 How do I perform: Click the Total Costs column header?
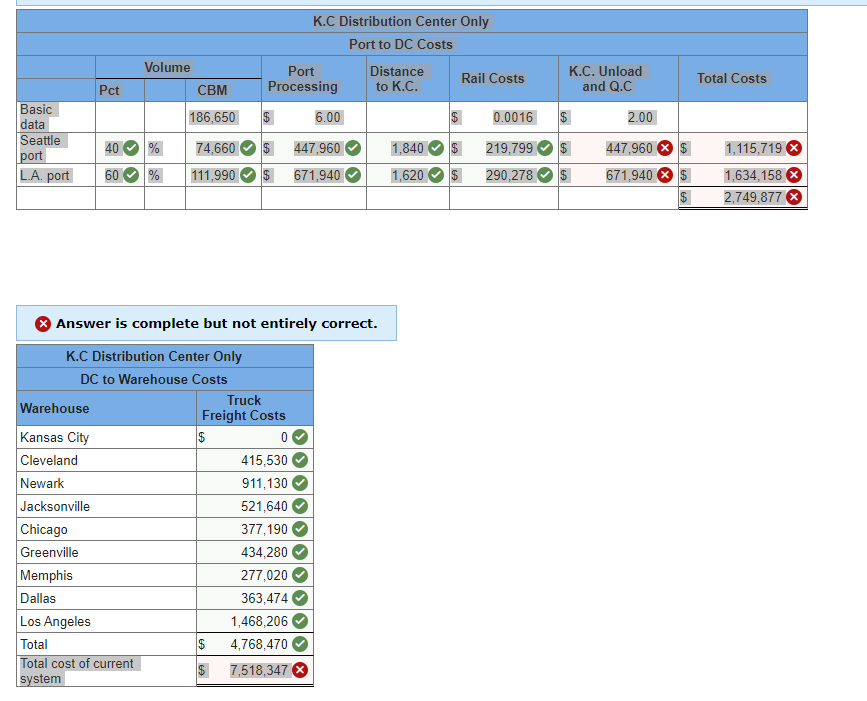point(732,79)
